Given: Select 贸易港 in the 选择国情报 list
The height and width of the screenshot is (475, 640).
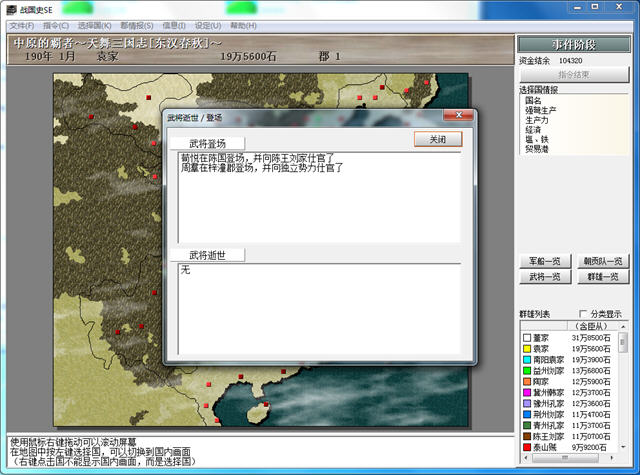Looking at the screenshot, I should (536, 149).
